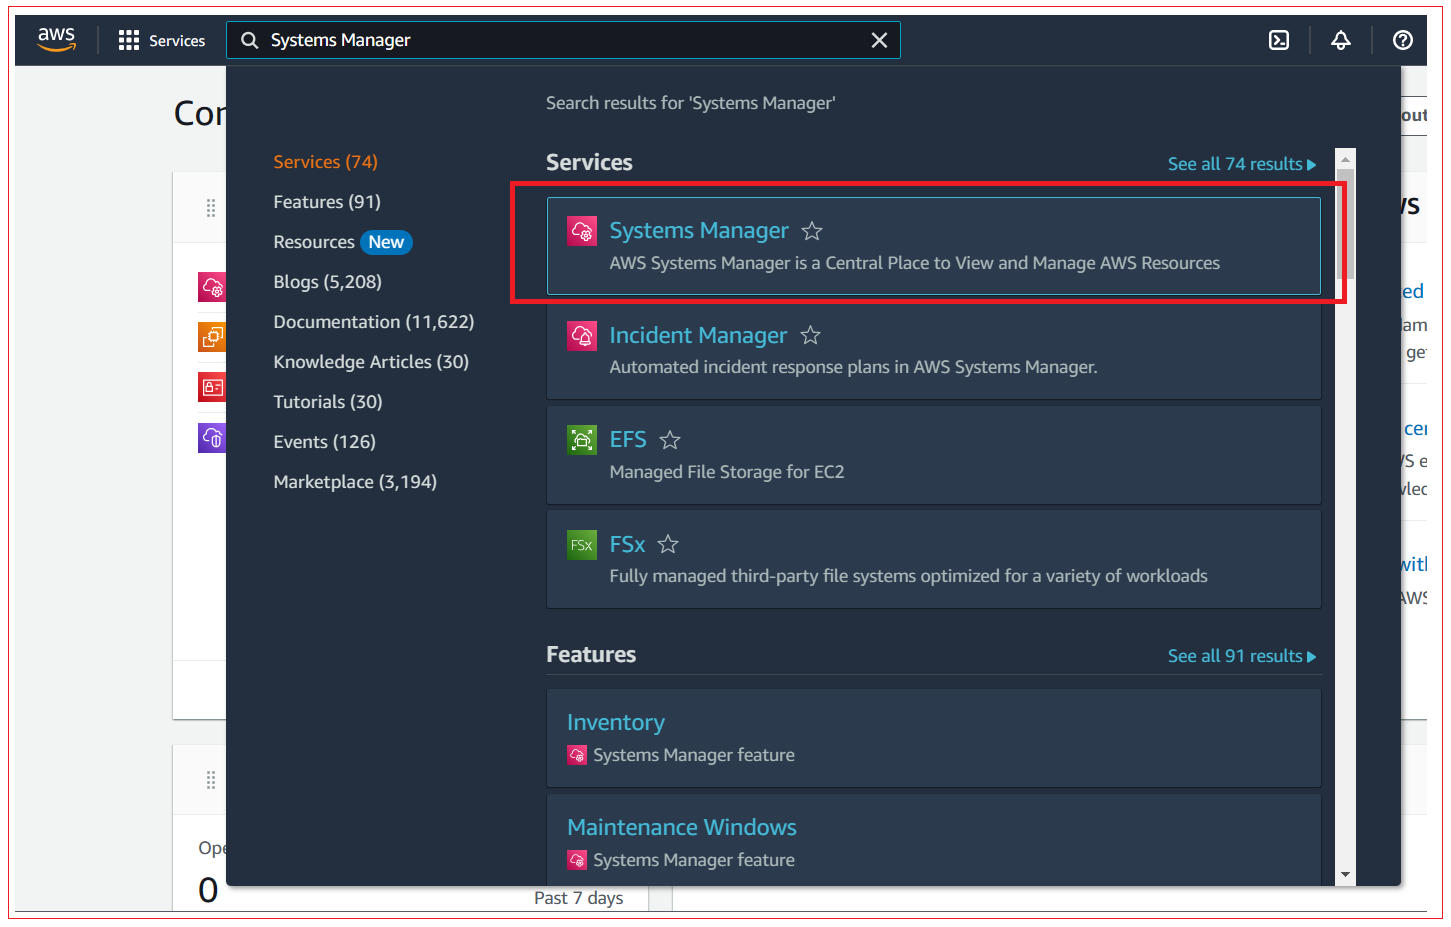The height and width of the screenshot is (927, 1451).
Task: Filter results by Knowledge Articles (30)
Action: [371, 362]
